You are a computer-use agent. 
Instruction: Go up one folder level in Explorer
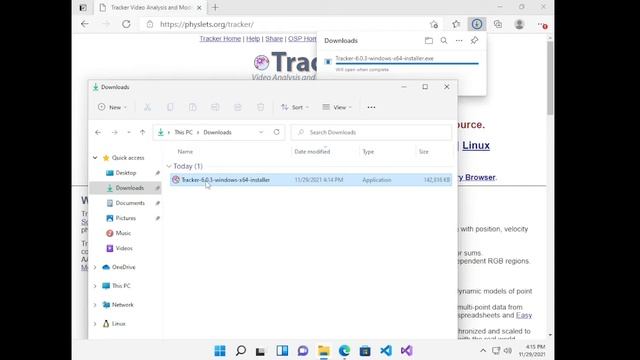142,132
